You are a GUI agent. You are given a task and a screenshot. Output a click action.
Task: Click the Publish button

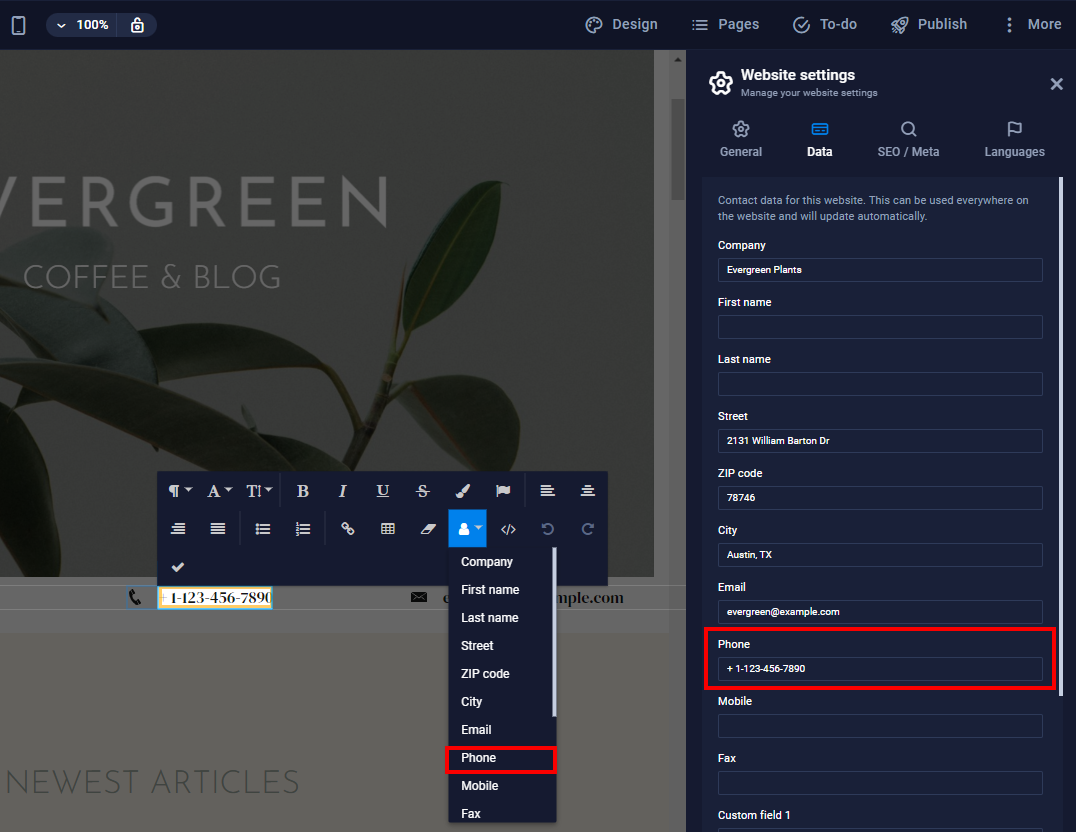coord(929,24)
